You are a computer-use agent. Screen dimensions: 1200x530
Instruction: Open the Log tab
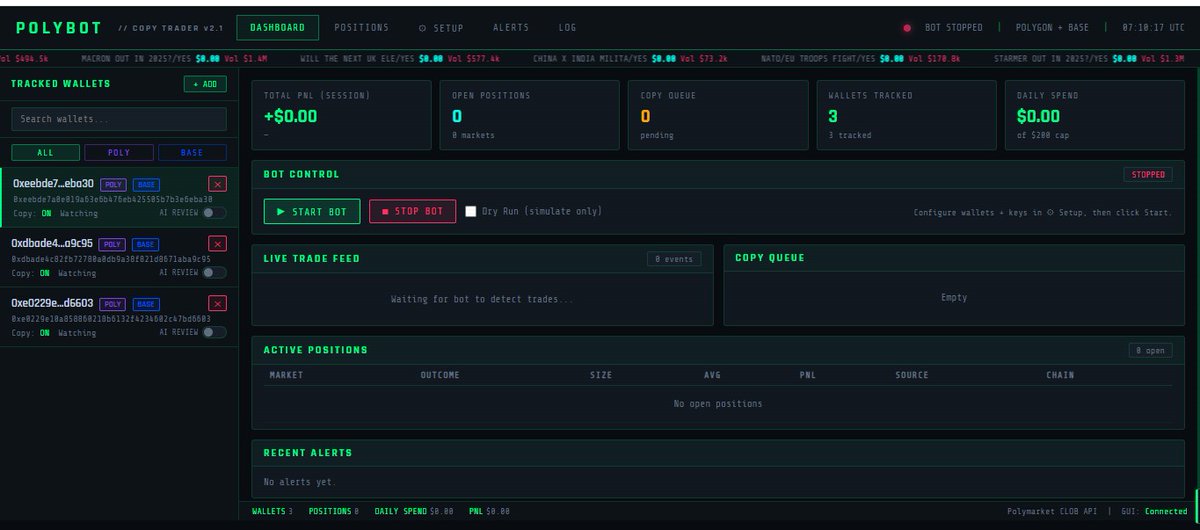(567, 28)
